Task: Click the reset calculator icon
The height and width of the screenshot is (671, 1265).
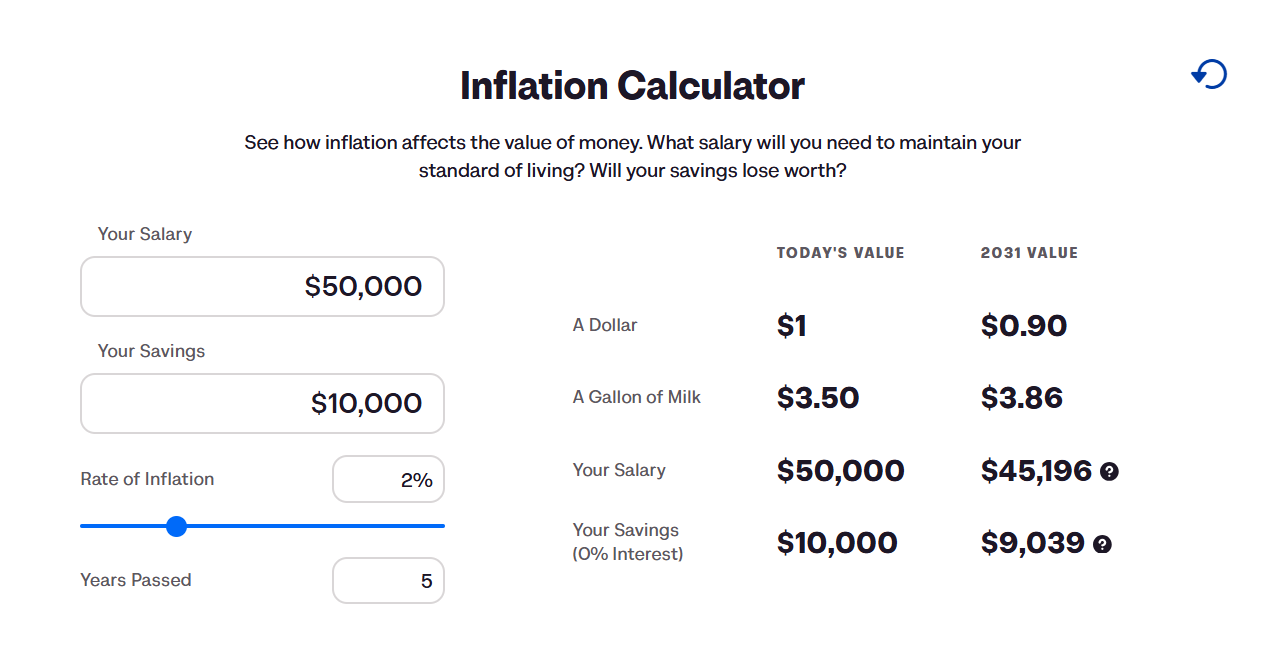Action: (x=1209, y=74)
